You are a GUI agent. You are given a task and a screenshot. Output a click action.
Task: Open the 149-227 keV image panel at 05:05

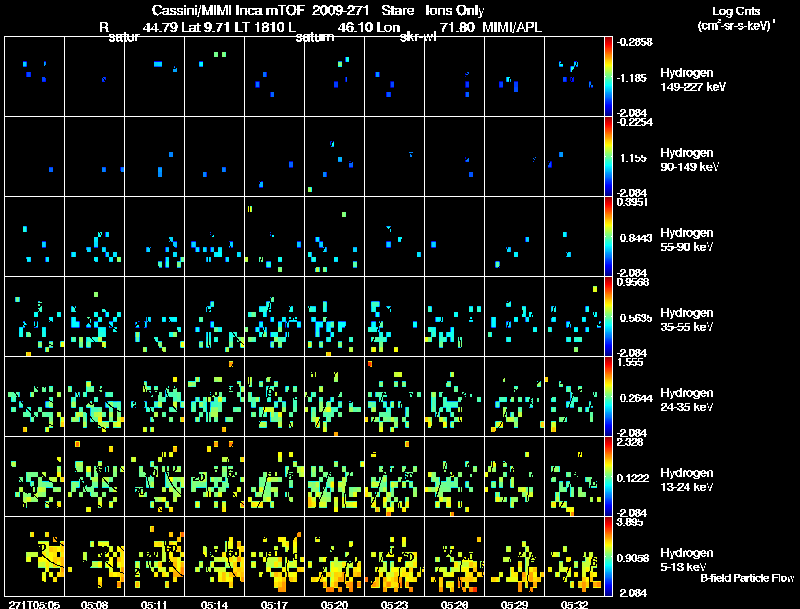(34, 76)
